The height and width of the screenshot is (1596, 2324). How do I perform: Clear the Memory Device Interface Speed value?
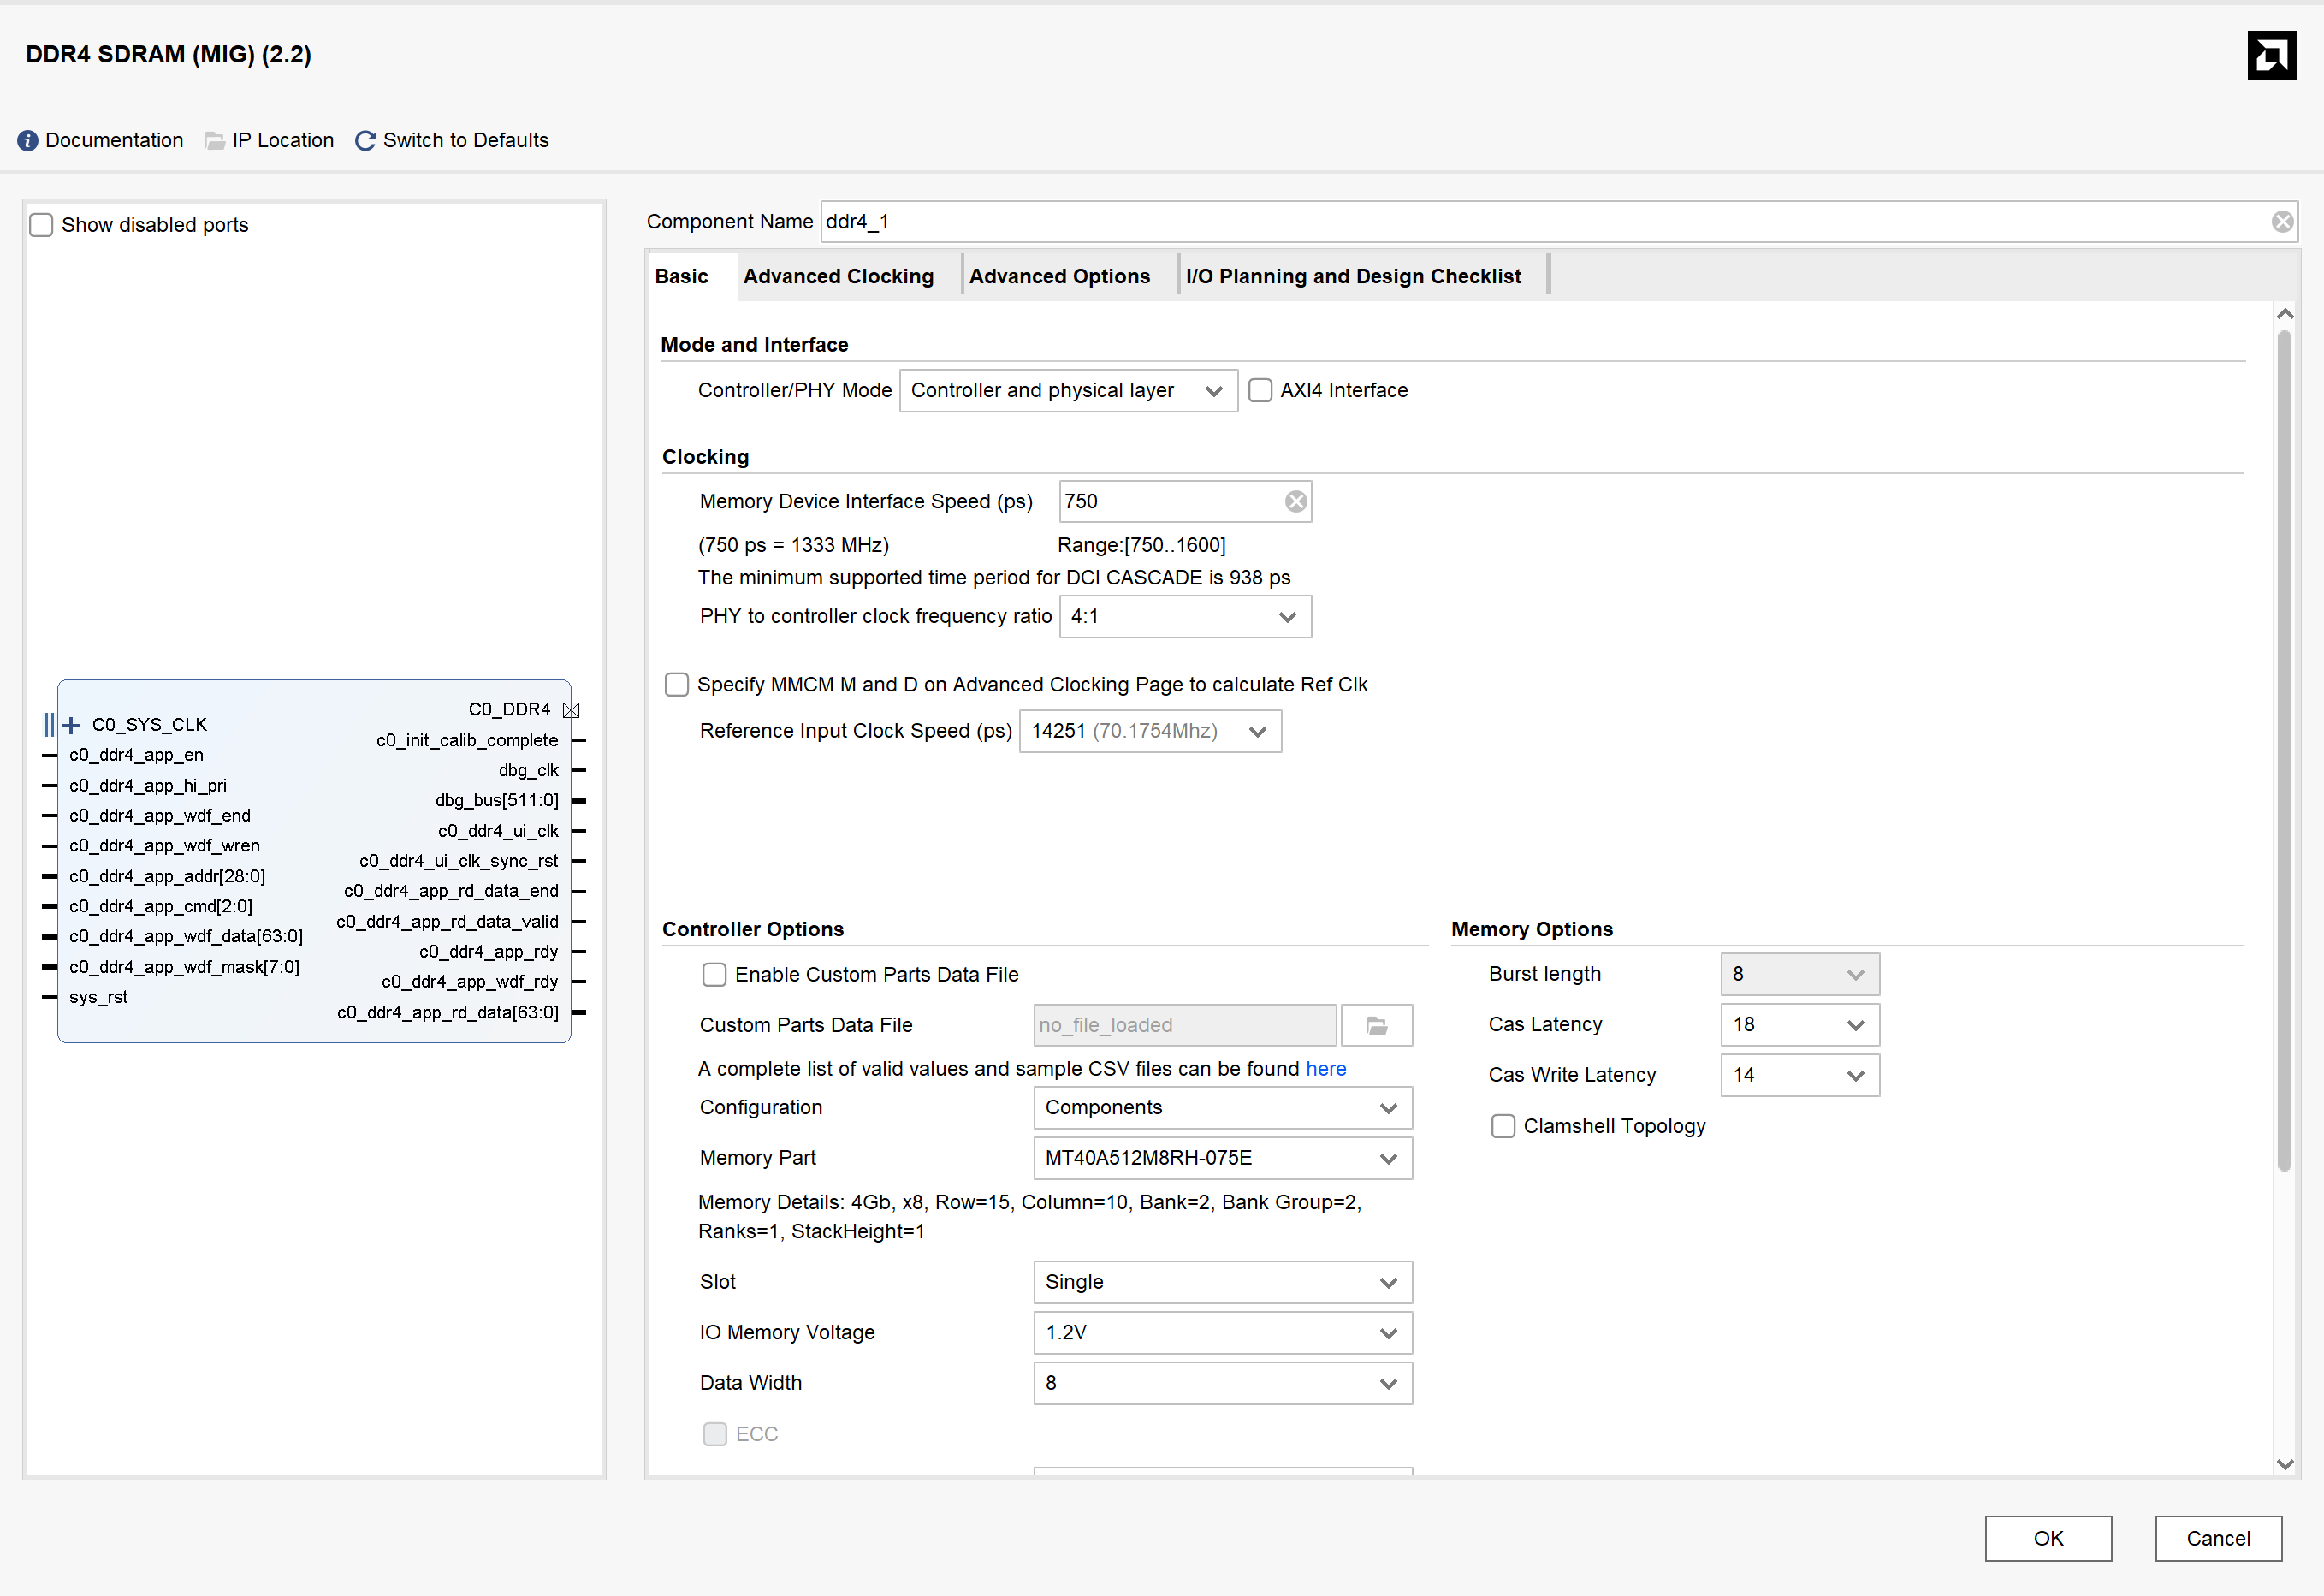pyautogui.click(x=1296, y=502)
